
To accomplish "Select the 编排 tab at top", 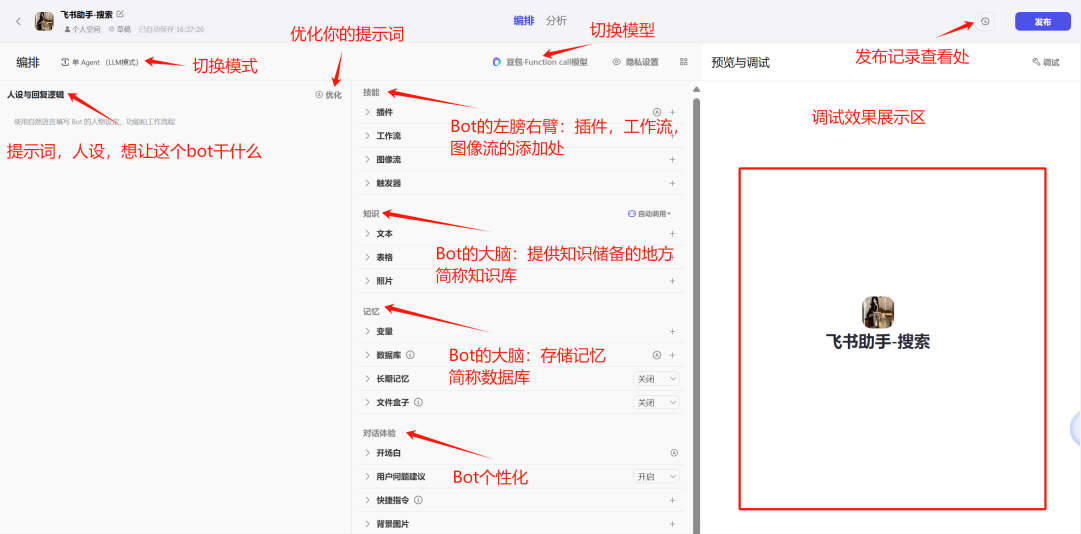I will tap(523, 21).
